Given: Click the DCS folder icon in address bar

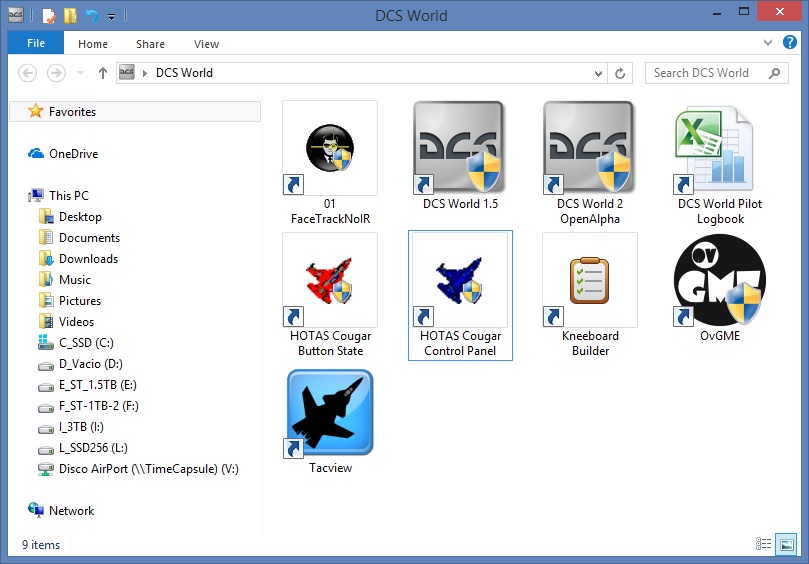Looking at the screenshot, I should [x=126, y=73].
